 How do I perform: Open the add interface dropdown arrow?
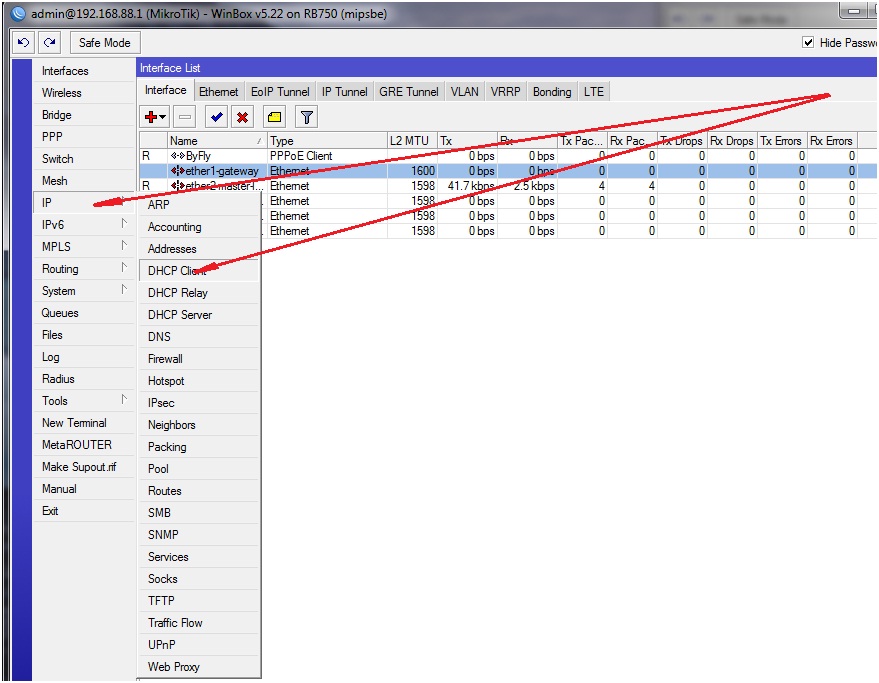(x=163, y=117)
